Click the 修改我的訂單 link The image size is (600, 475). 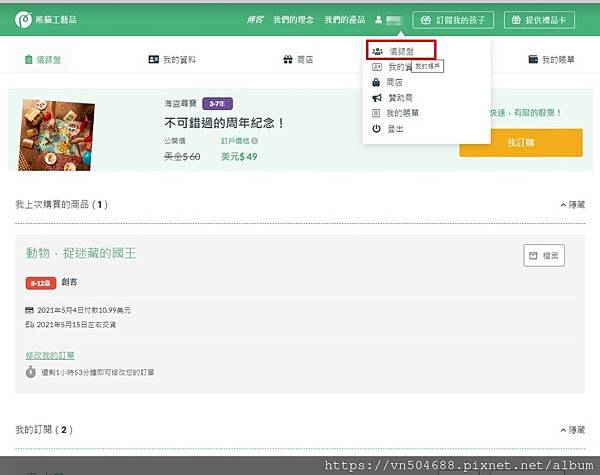[x=50, y=356]
